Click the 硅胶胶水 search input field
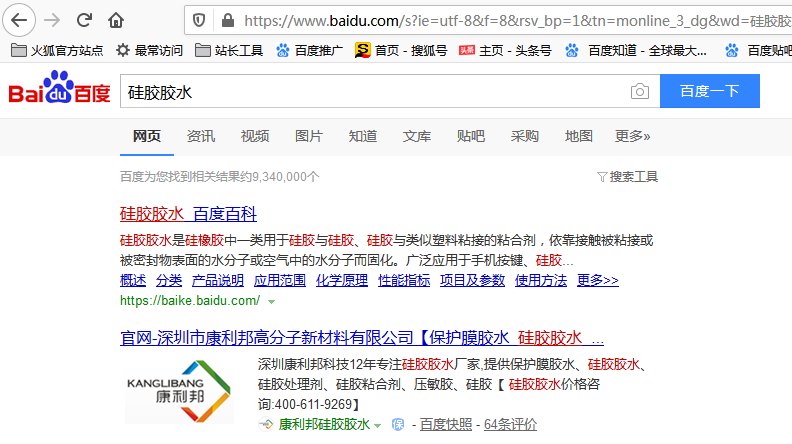Viewport: 792px width, 444px height. pyautogui.click(x=370, y=92)
